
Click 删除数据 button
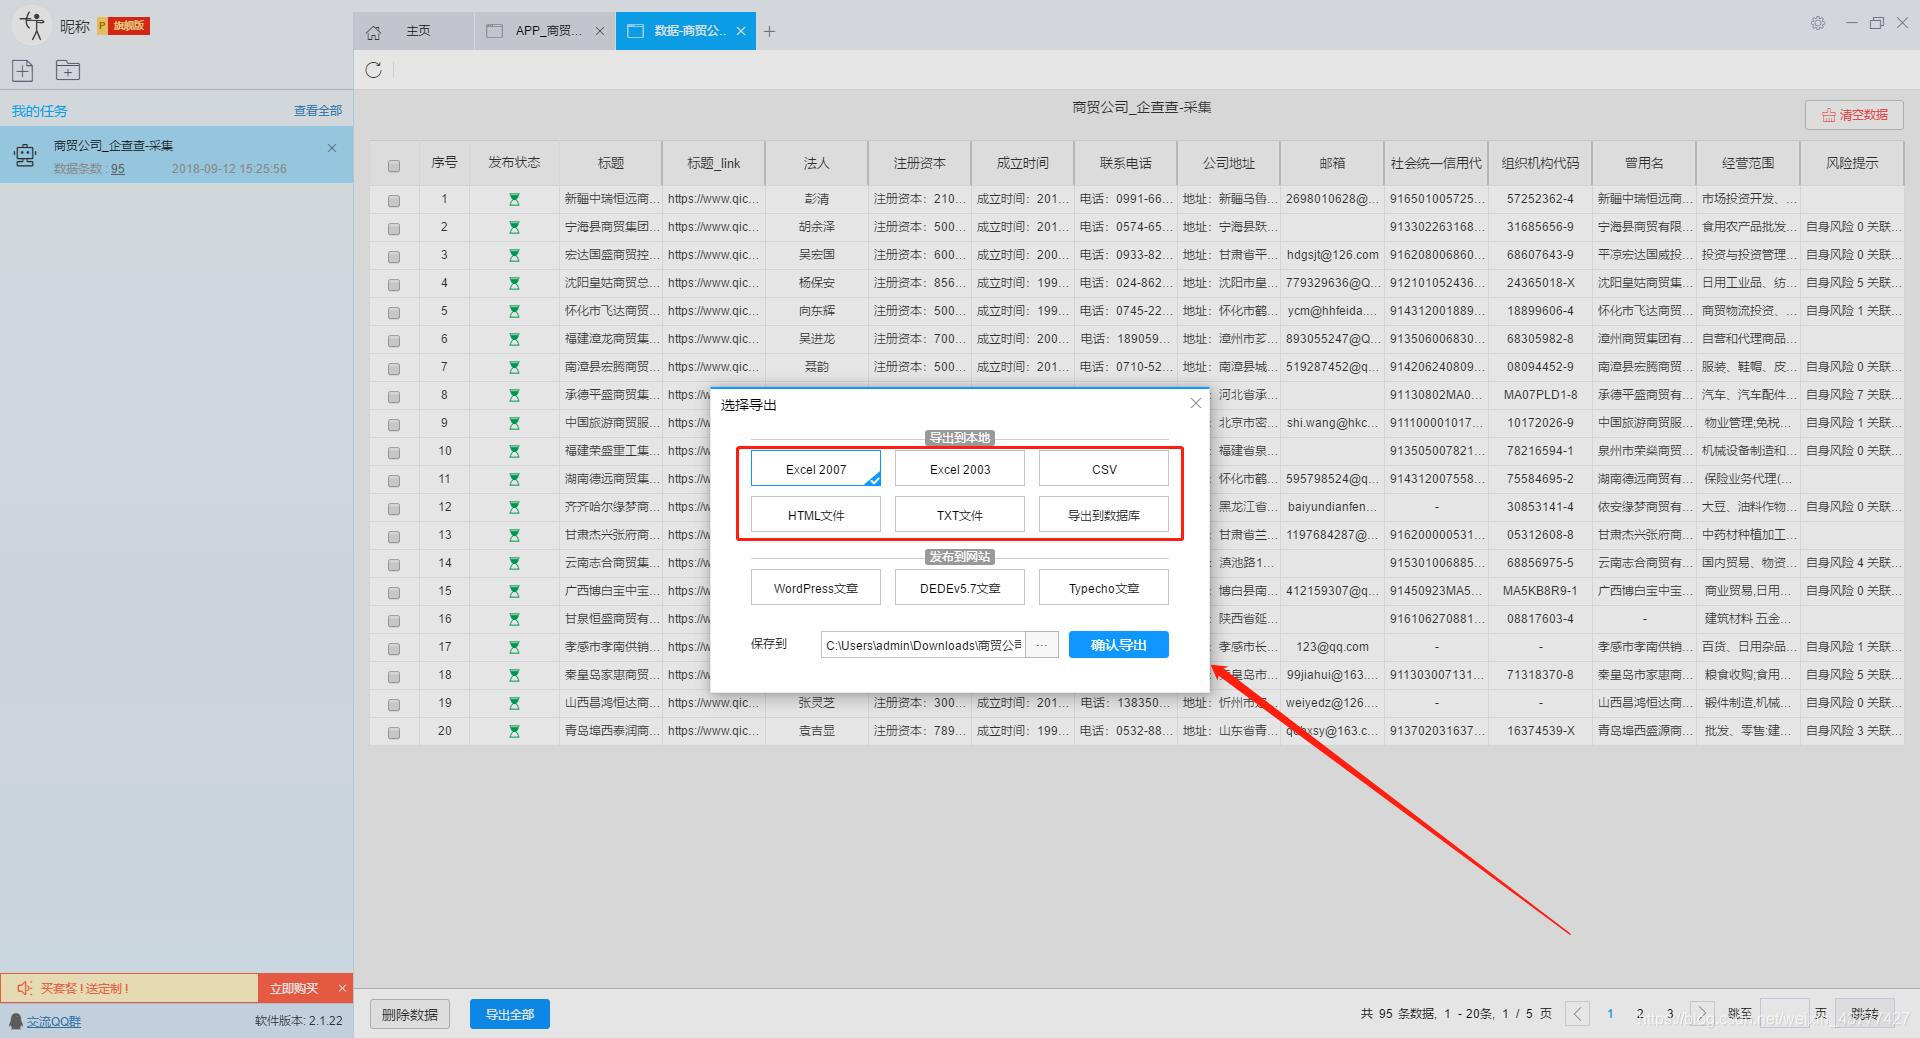coord(410,1014)
